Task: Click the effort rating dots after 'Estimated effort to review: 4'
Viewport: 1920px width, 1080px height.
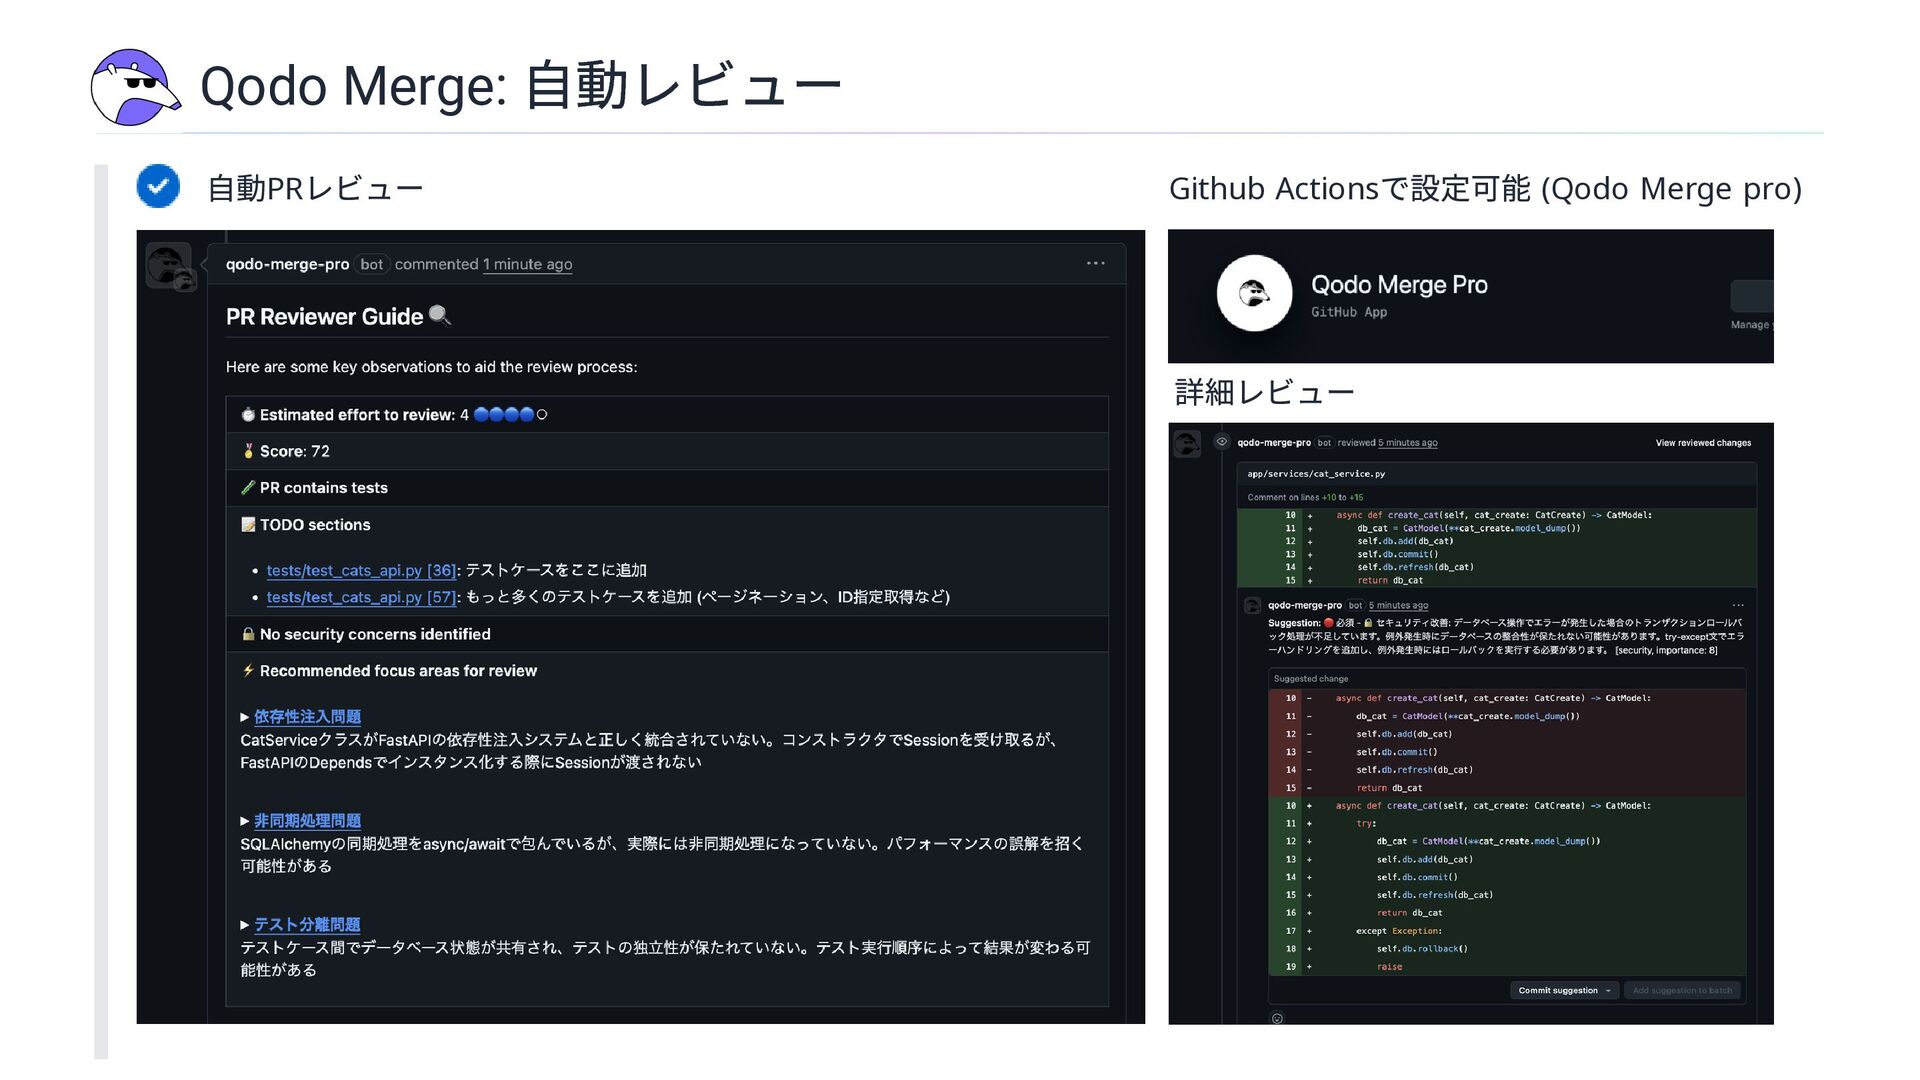Action: (510, 415)
